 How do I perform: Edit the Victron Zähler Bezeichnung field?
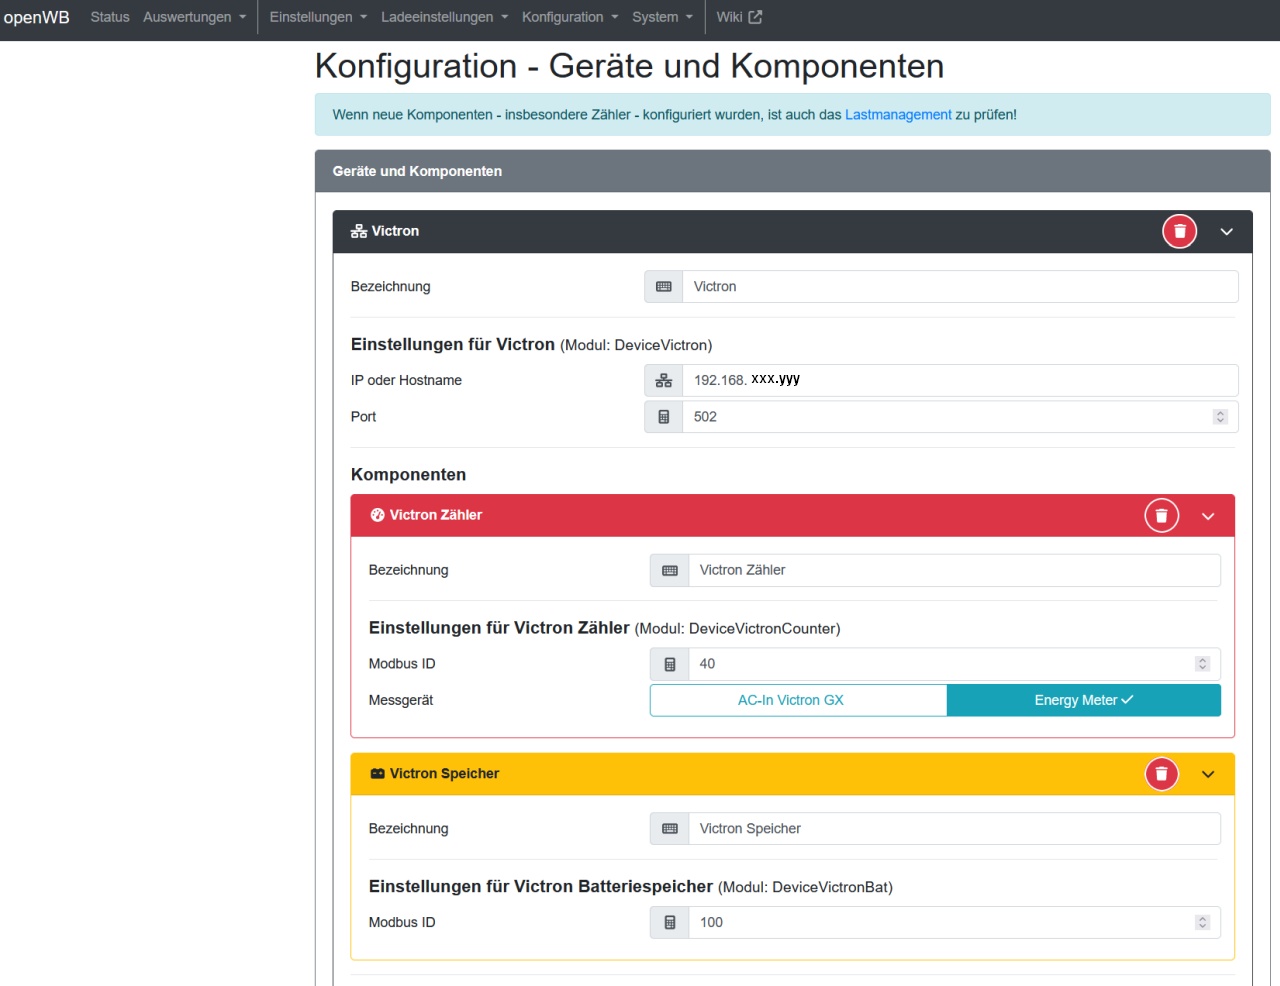(954, 571)
